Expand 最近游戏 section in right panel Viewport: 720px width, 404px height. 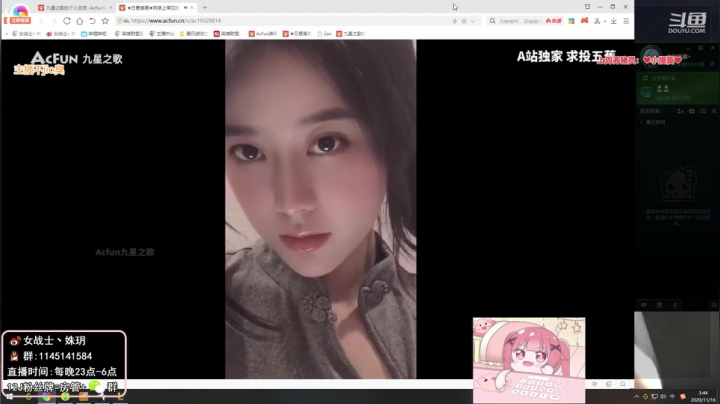coord(653,122)
